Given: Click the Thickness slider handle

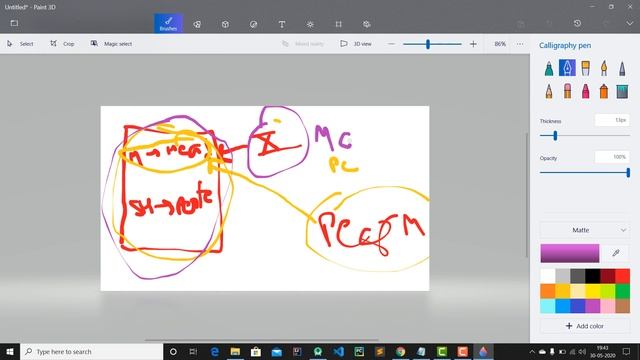Looking at the screenshot, I should click(x=555, y=136).
